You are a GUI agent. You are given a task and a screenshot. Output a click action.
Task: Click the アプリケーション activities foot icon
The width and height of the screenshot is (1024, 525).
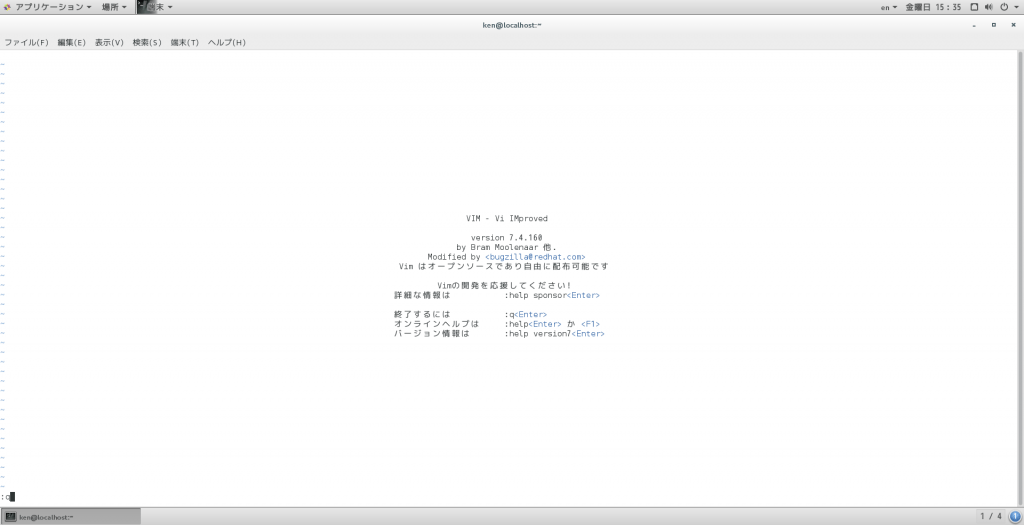click(7, 7)
